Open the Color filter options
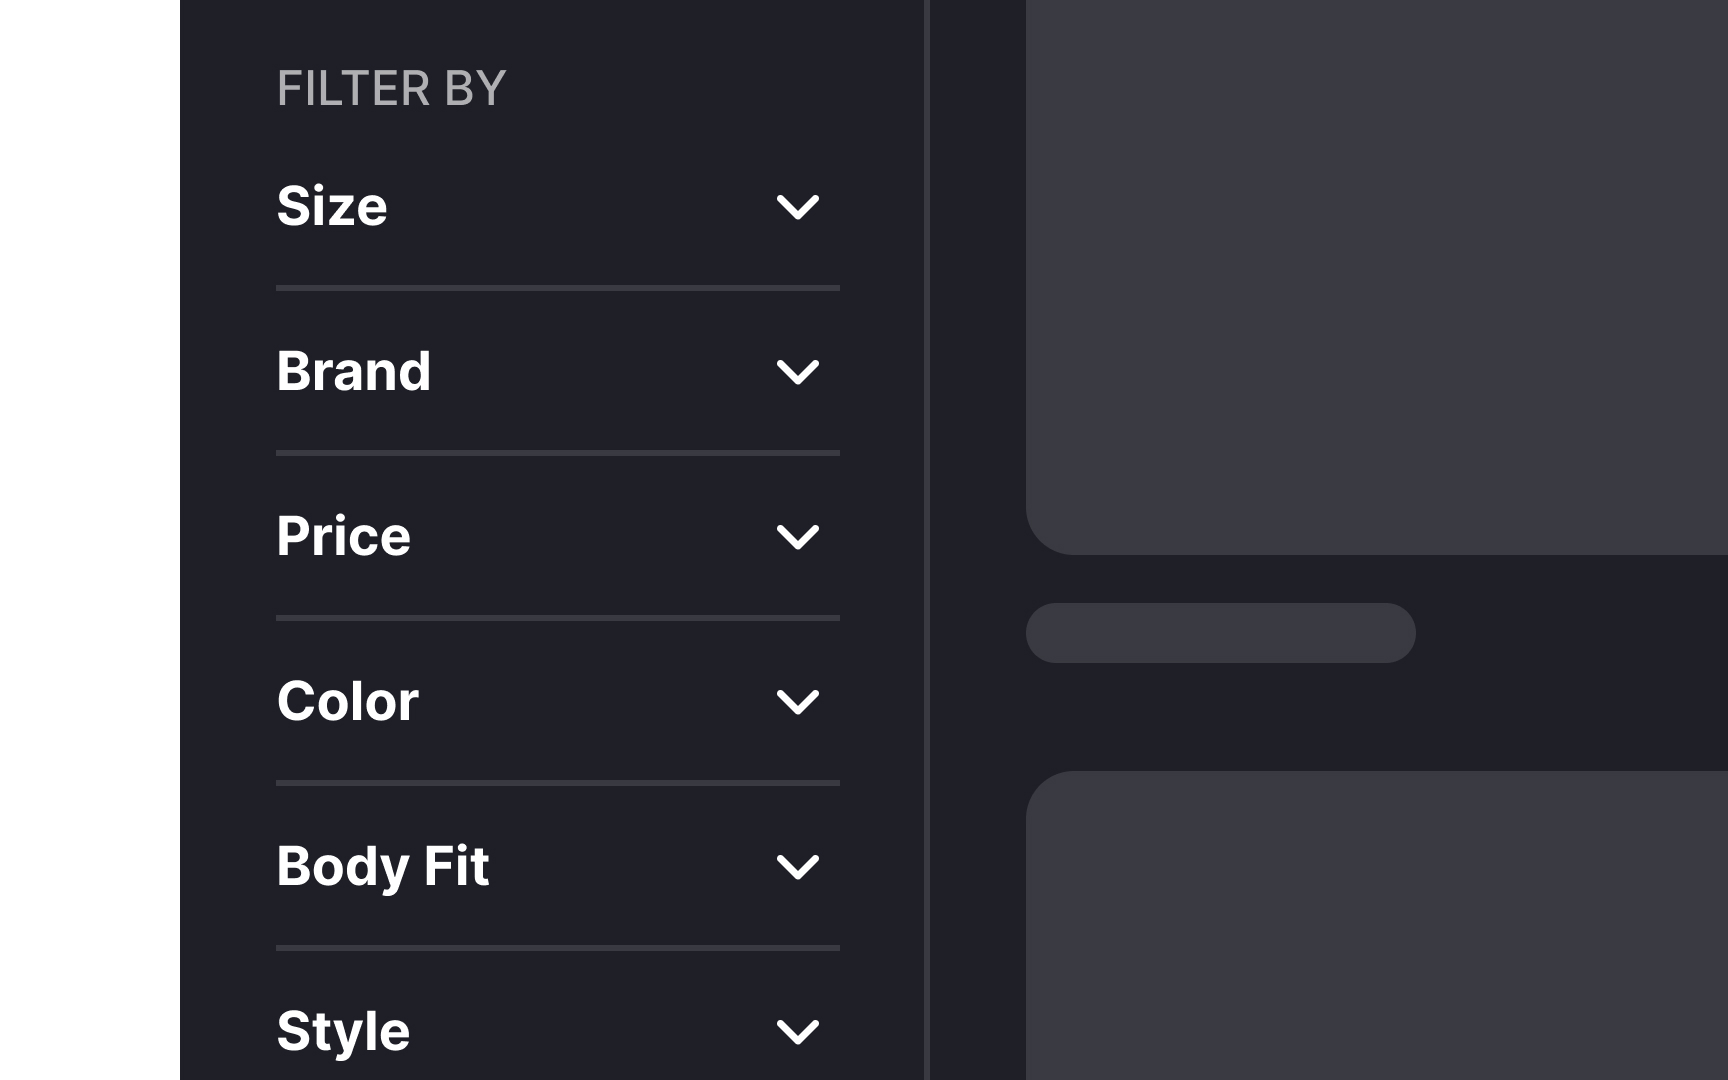The image size is (1728, 1080). (558, 701)
